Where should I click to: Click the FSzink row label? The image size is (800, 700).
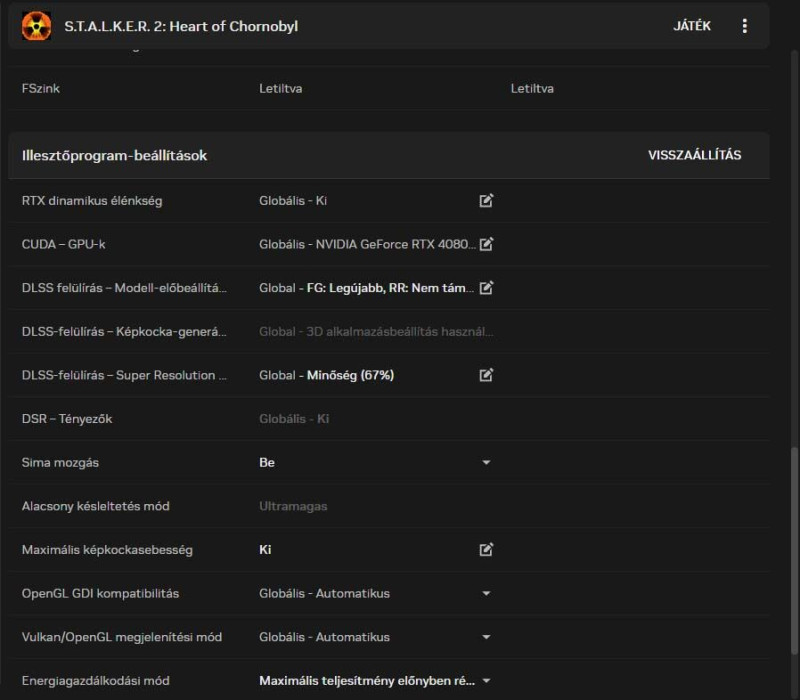[x=41, y=89]
